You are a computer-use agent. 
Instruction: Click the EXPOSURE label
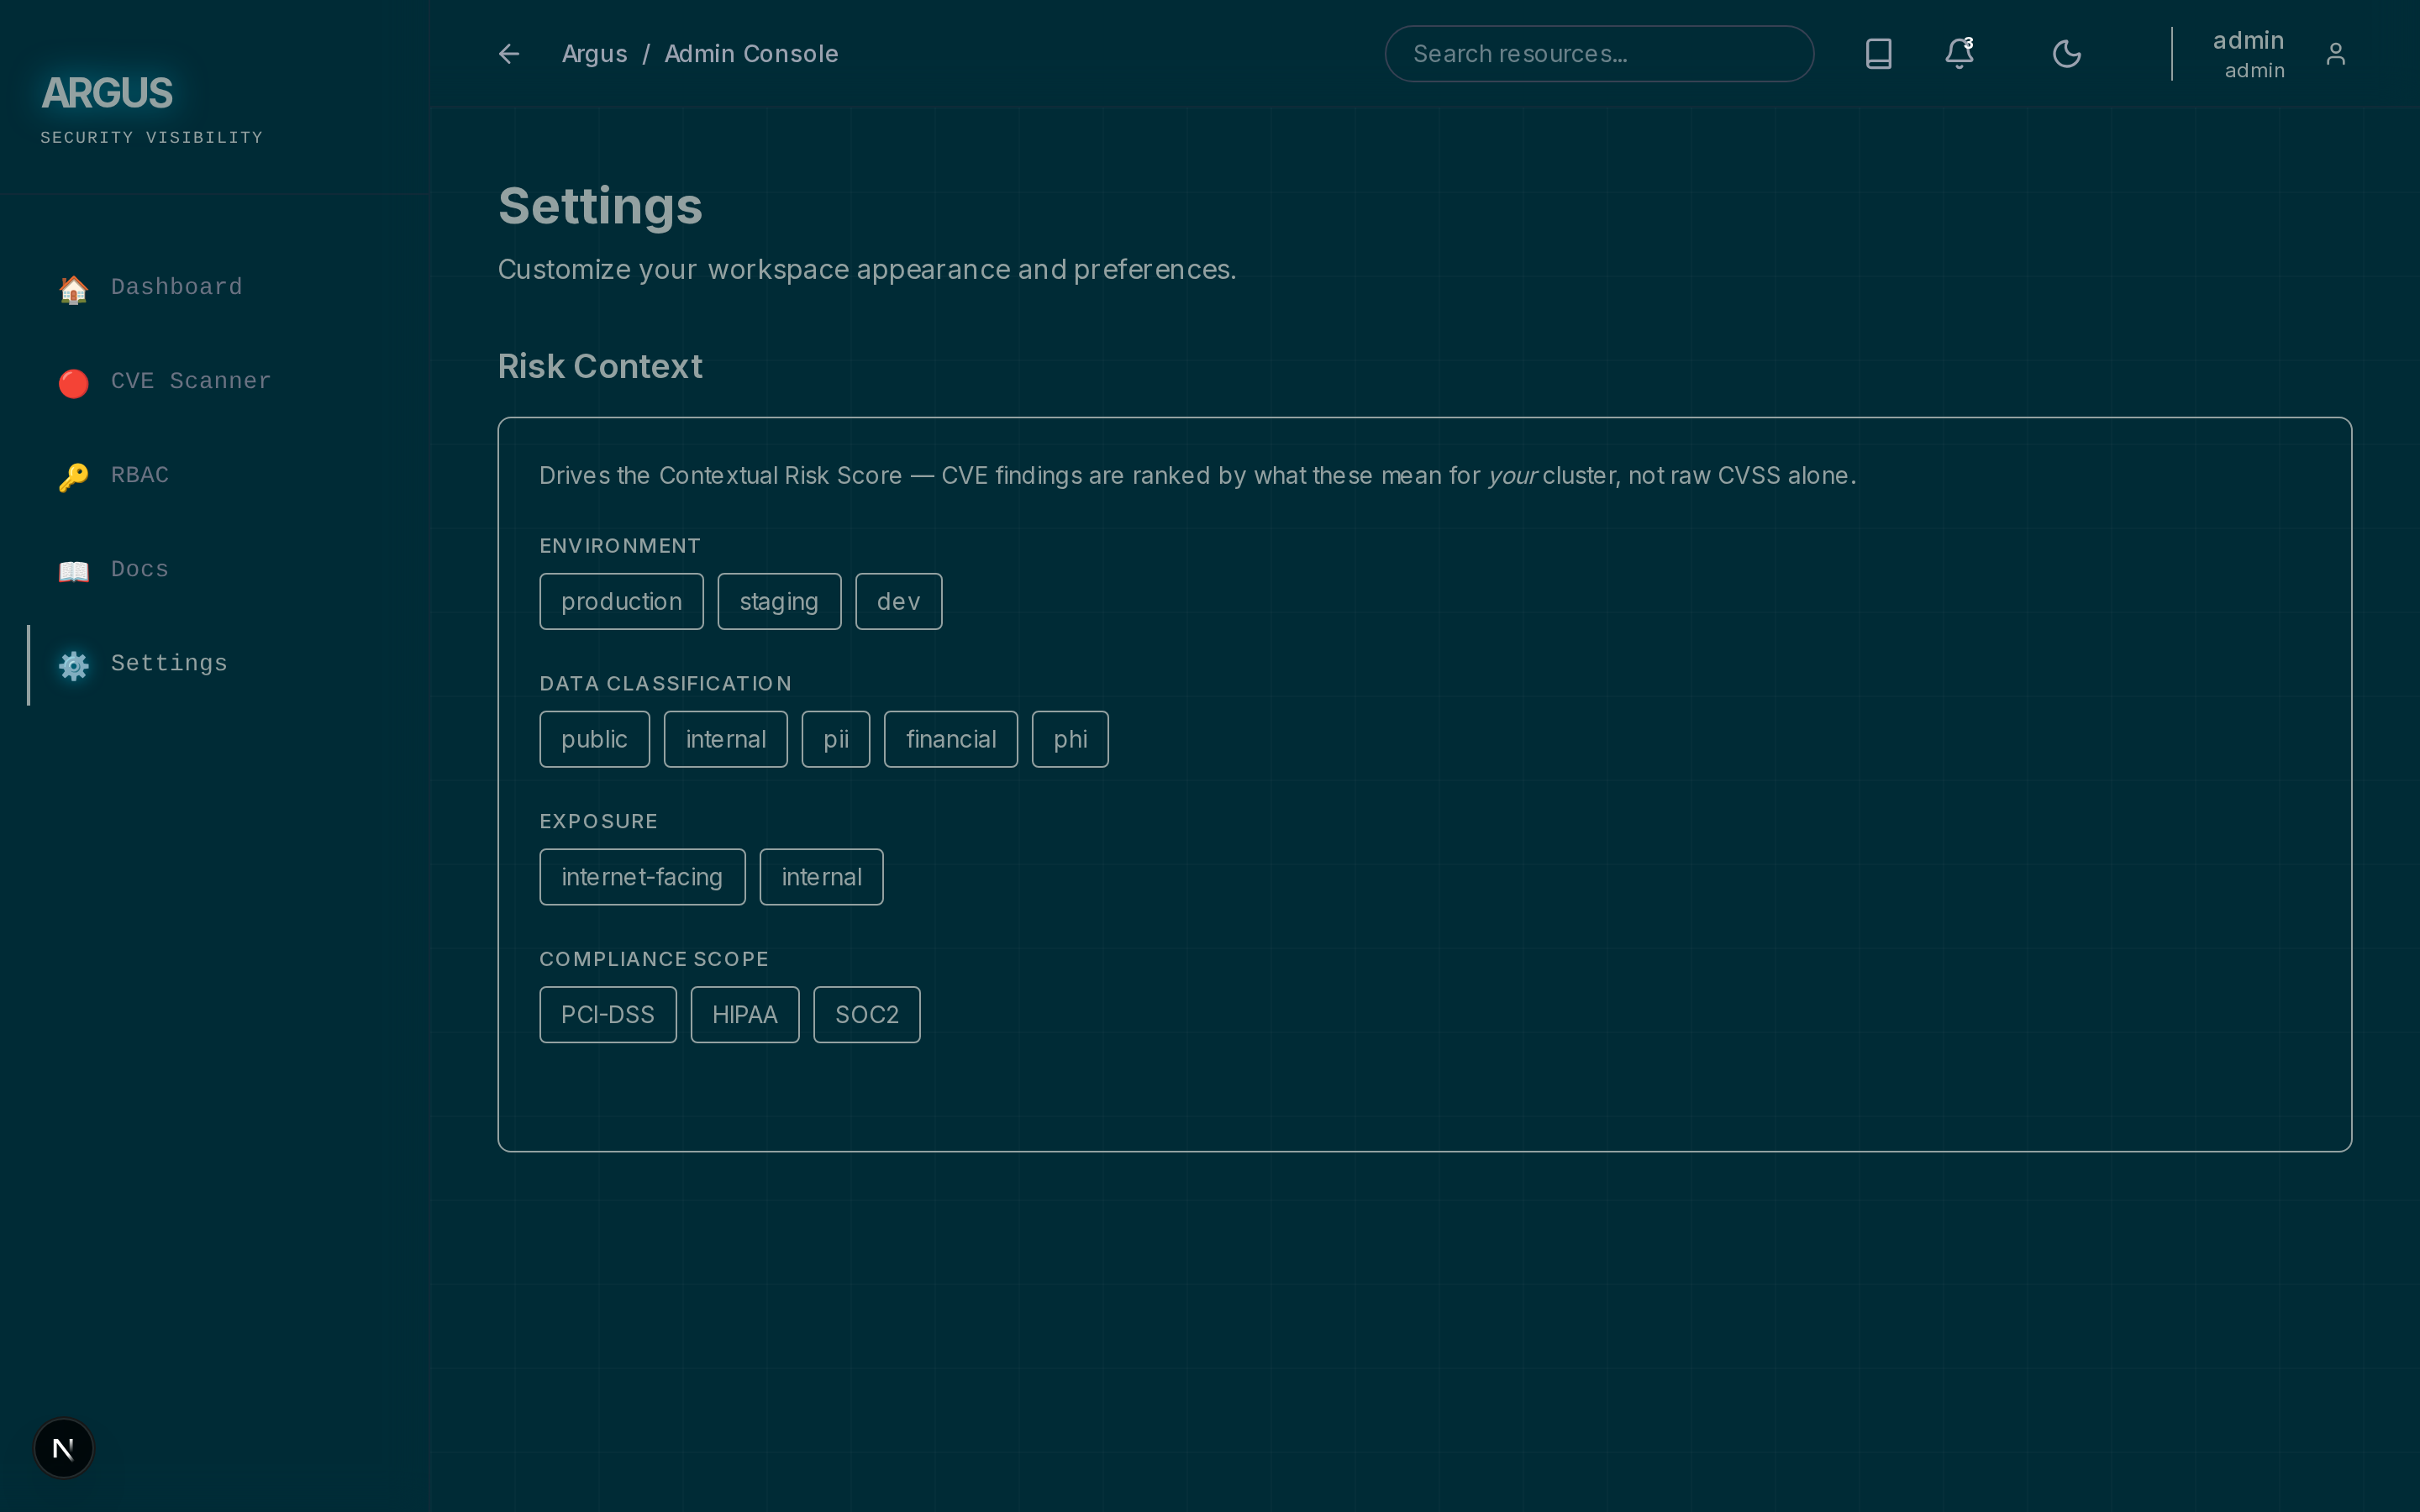[x=598, y=822]
